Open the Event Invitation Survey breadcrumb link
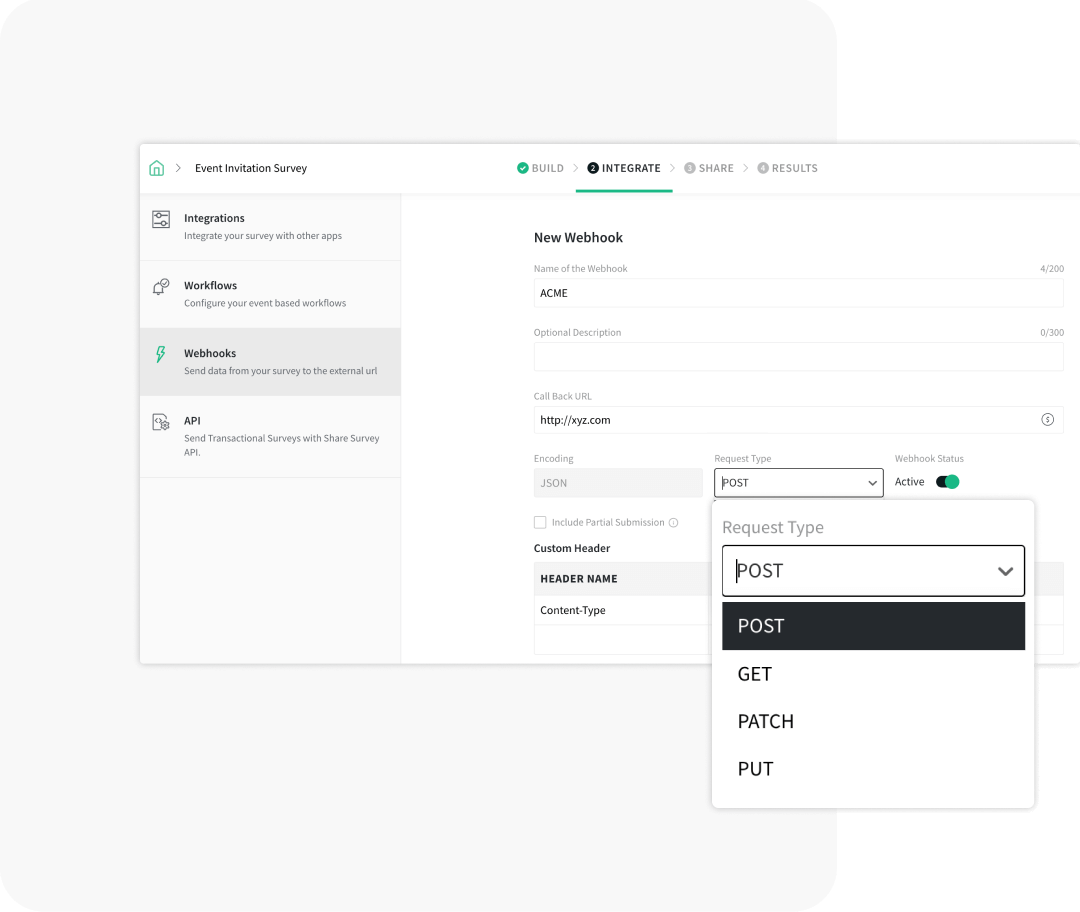The height and width of the screenshot is (912, 1080). click(251, 168)
